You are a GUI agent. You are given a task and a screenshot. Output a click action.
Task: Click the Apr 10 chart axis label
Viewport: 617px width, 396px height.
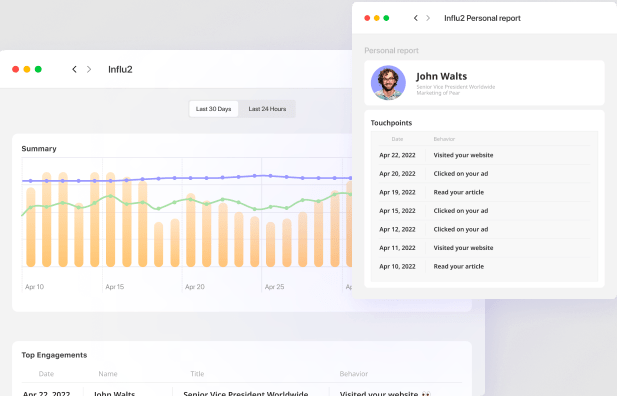pyautogui.click(x=35, y=287)
